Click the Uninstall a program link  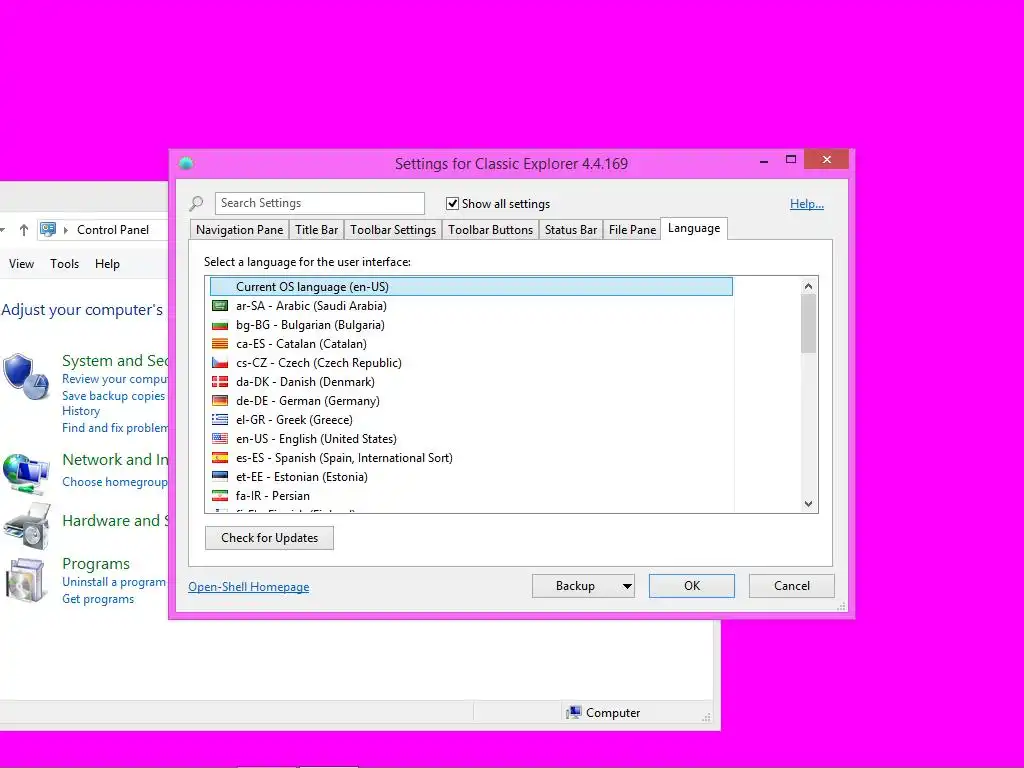[x=114, y=582]
